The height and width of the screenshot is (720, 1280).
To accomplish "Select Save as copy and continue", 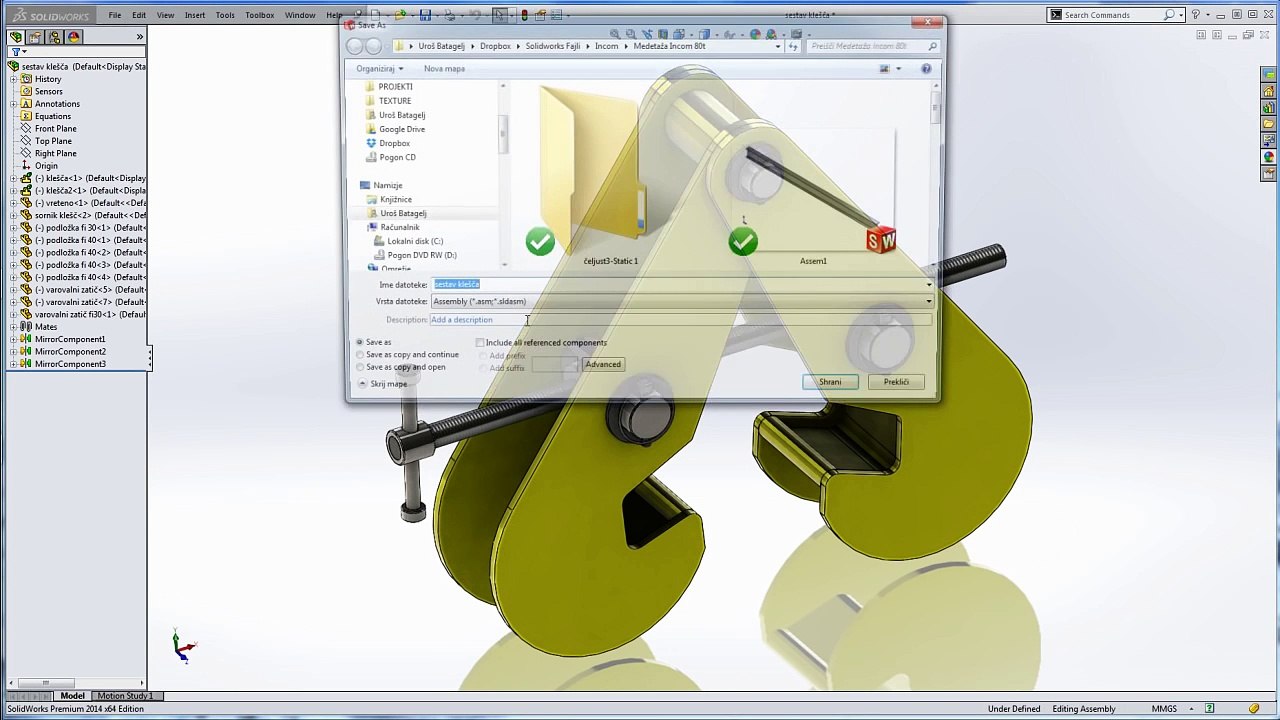I will click(x=360, y=355).
